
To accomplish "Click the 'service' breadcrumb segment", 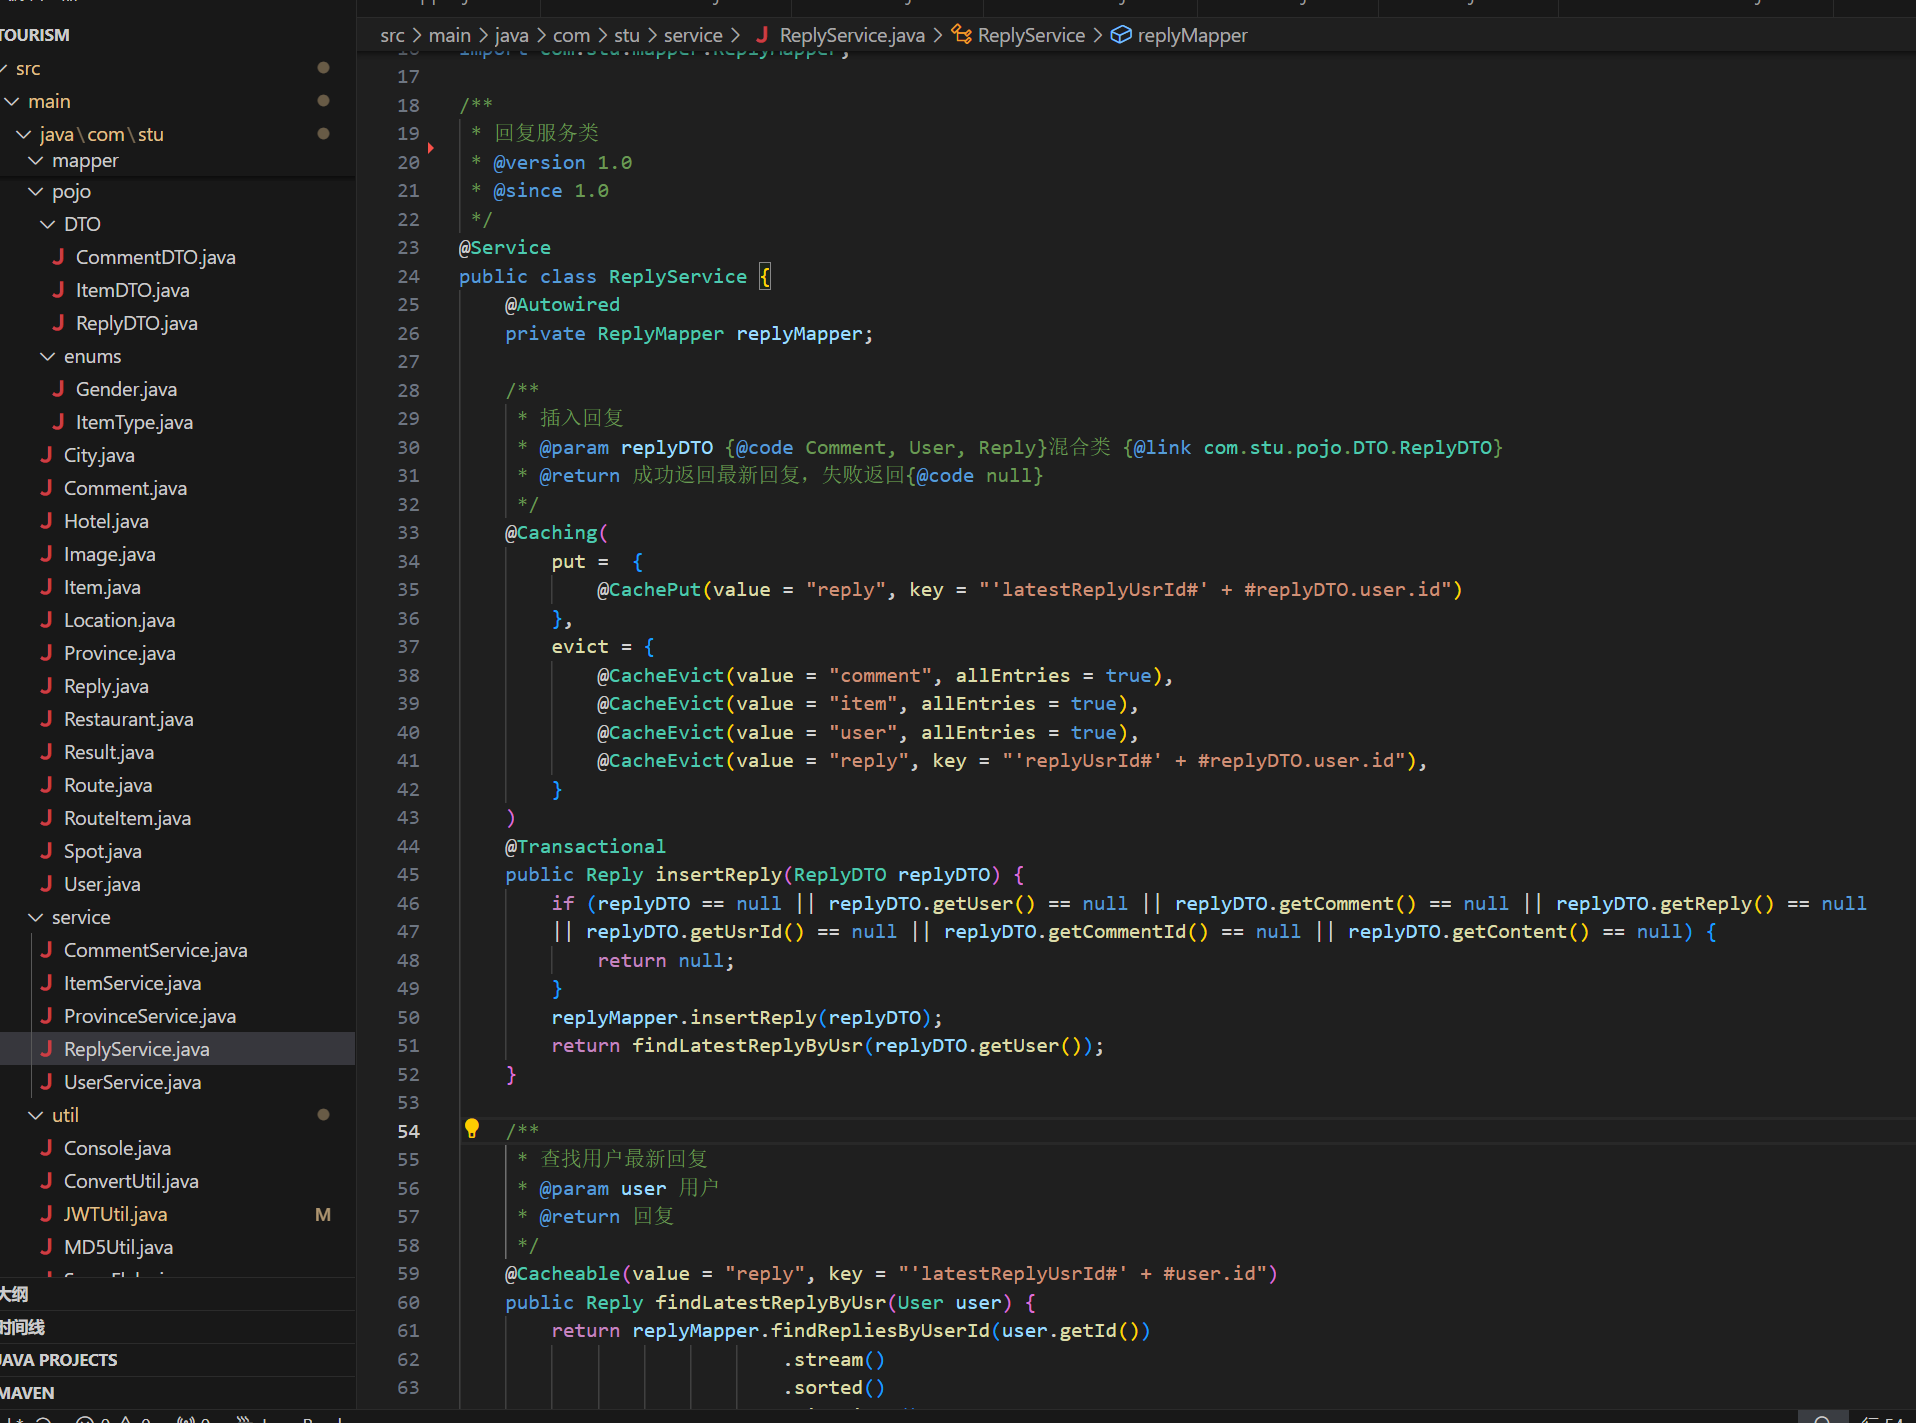I will point(693,35).
